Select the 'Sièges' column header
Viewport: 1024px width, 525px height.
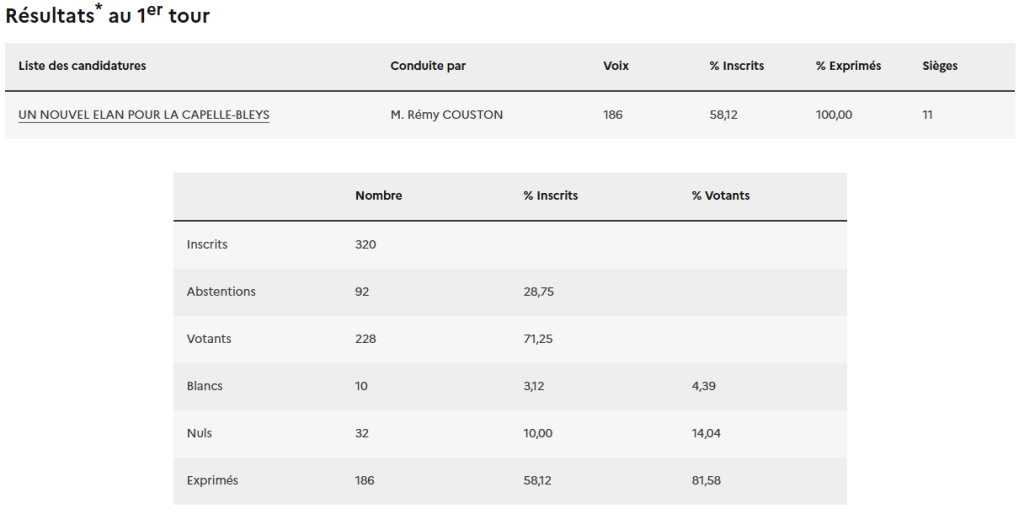click(x=939, y=66)
